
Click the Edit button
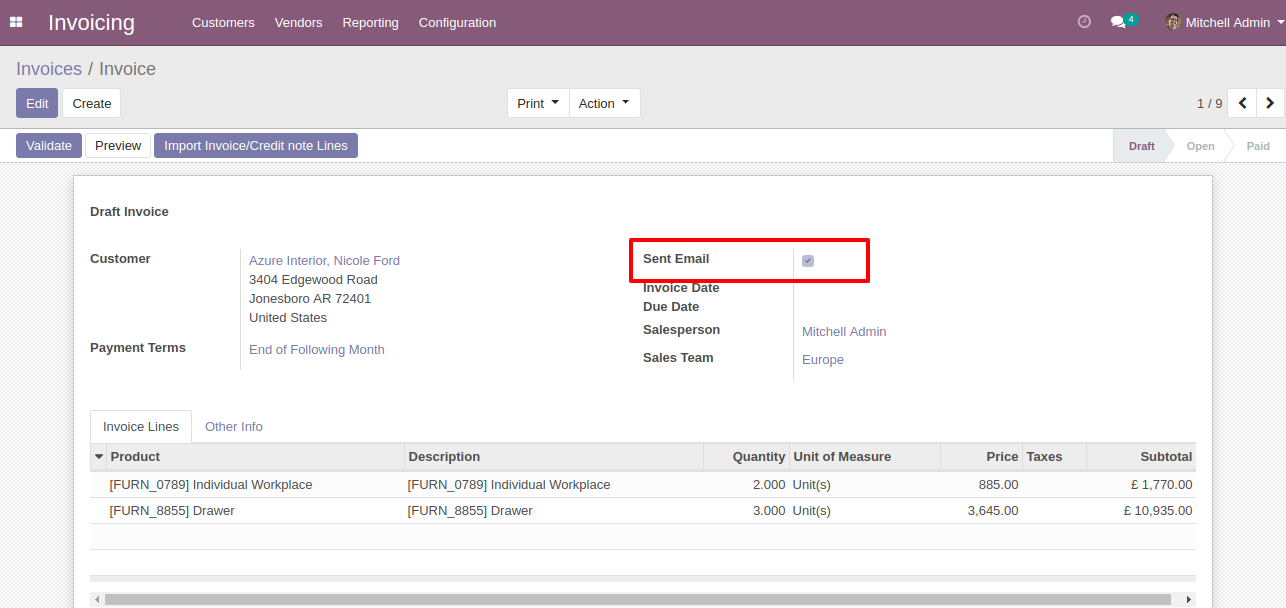coord(37,103)
